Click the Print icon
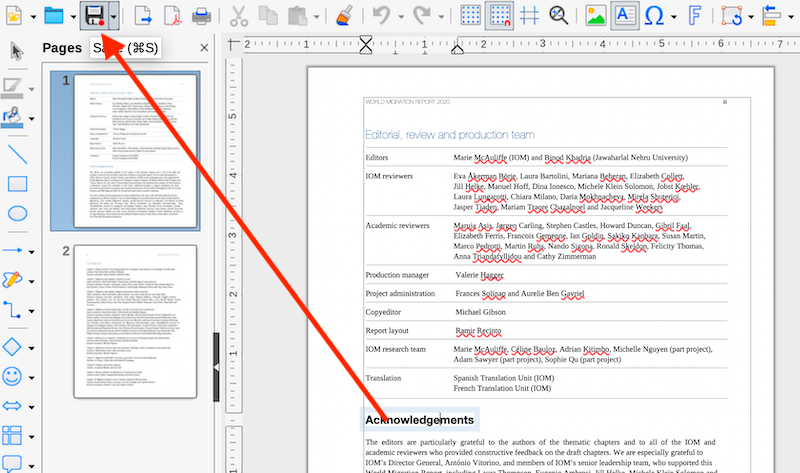800x473 pixels. coord(202,16)
